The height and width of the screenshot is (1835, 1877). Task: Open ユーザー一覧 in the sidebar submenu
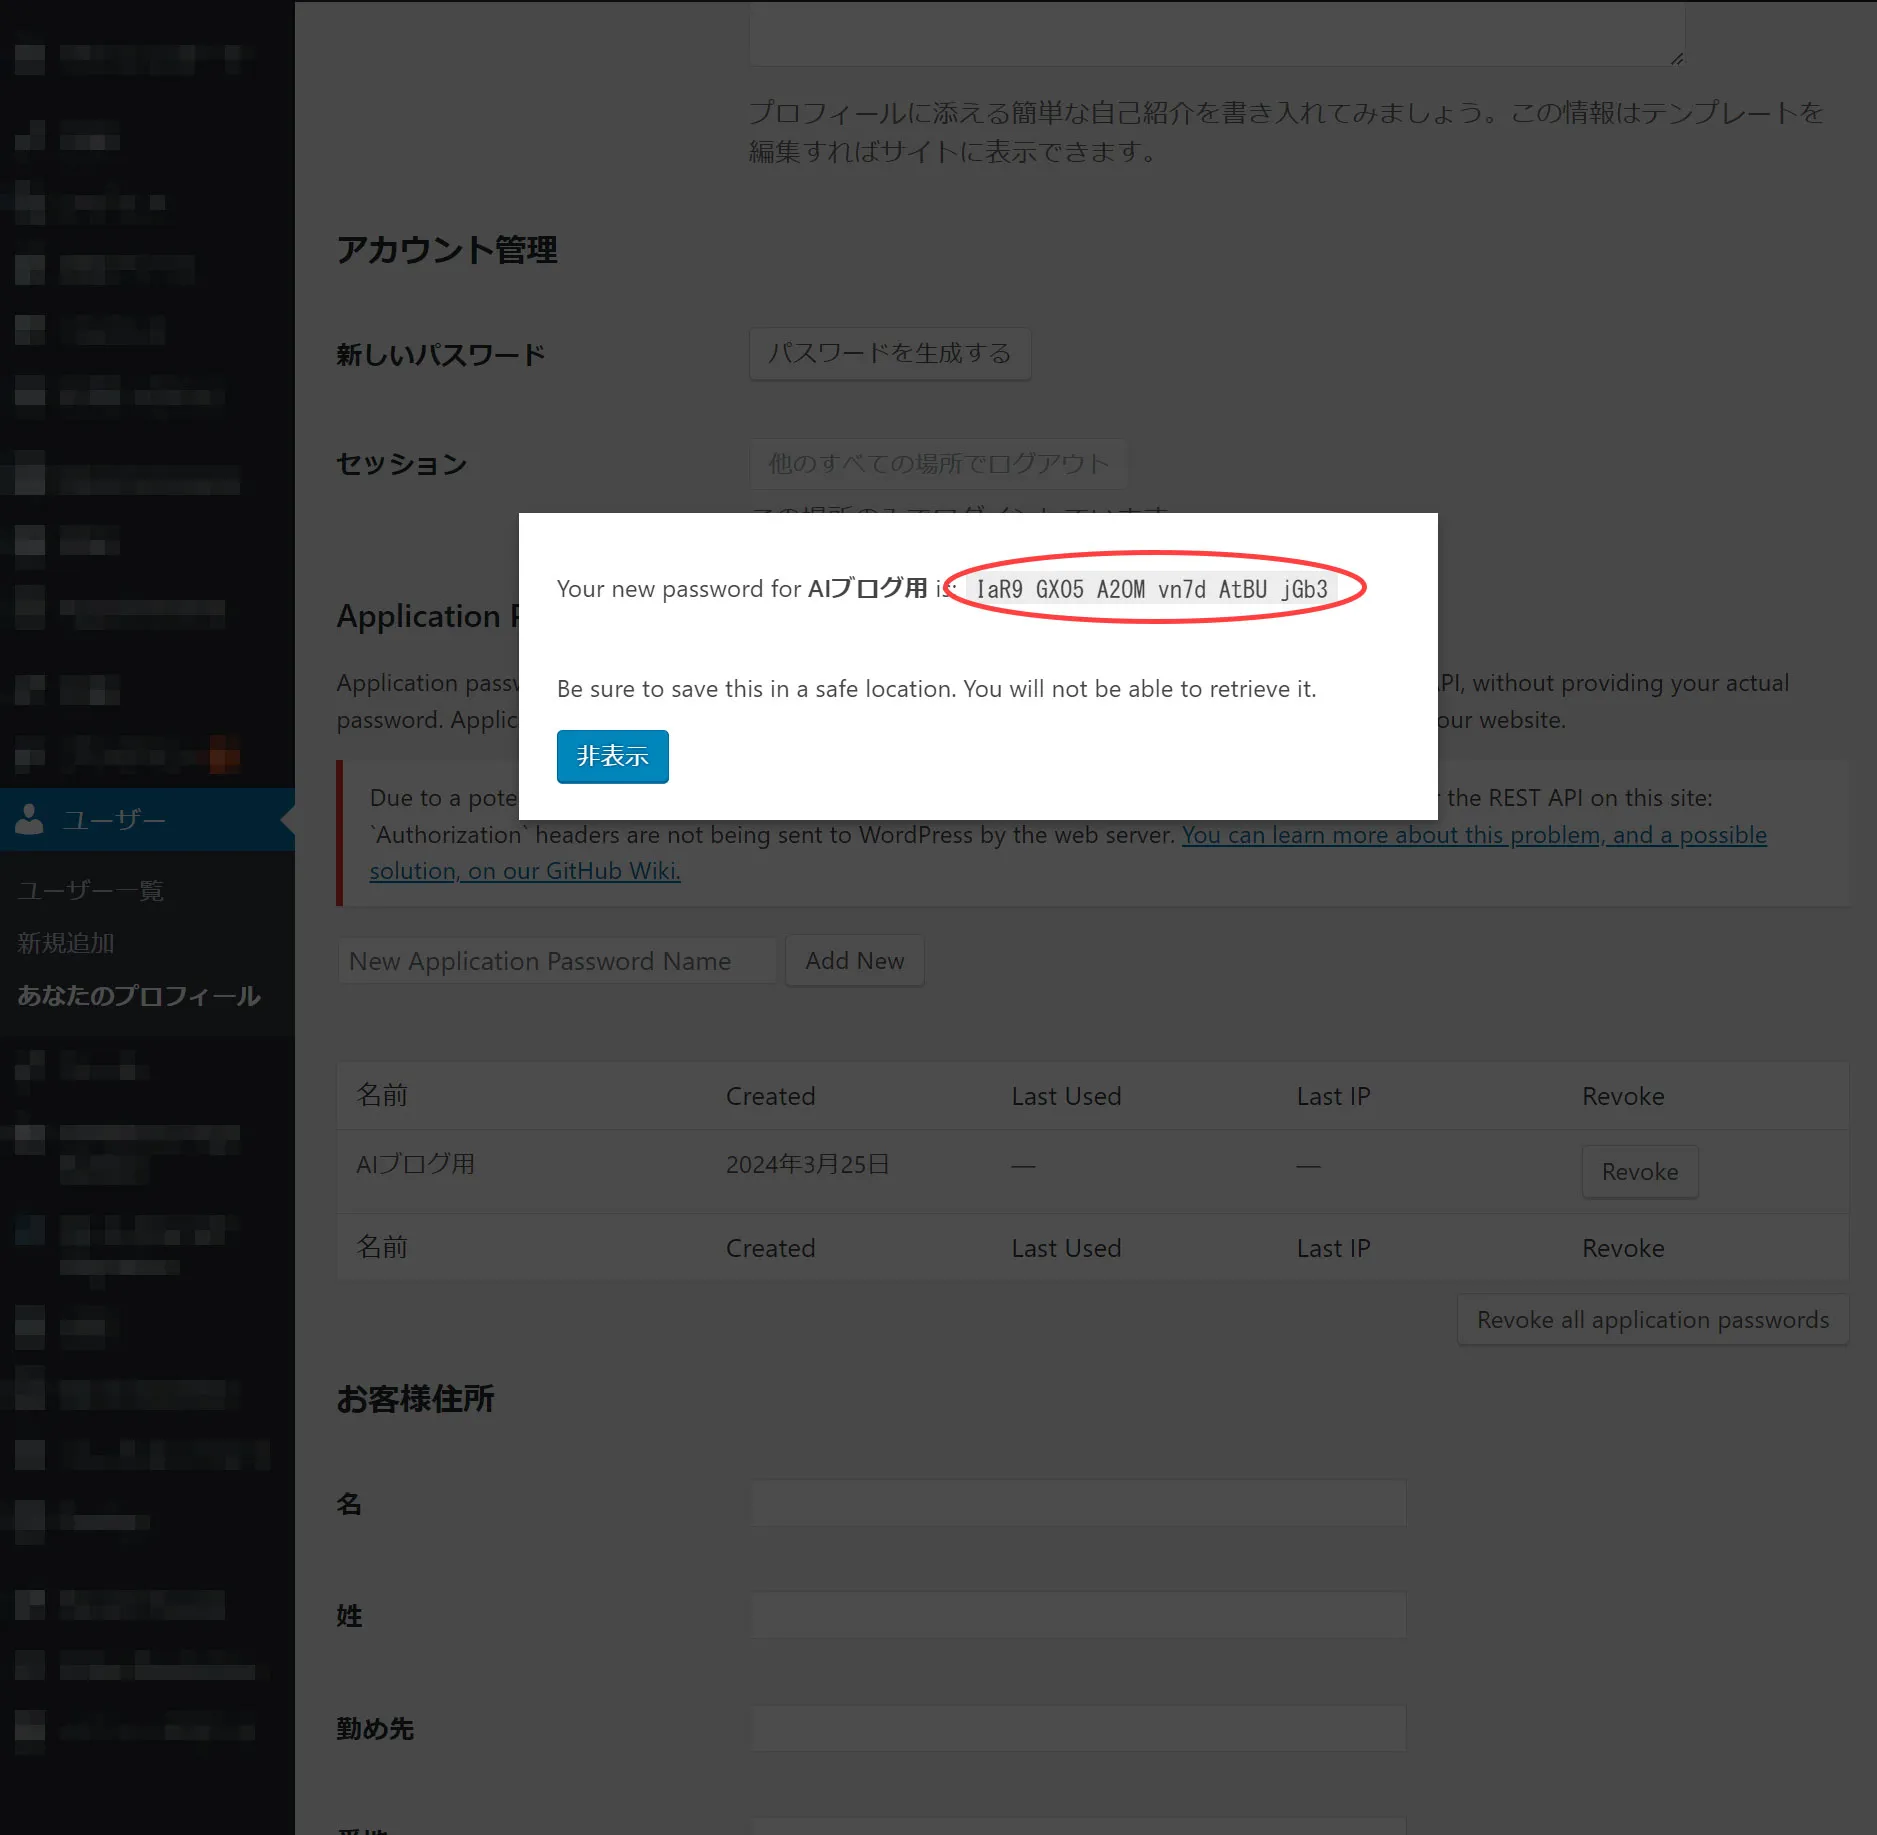[90, 890]
